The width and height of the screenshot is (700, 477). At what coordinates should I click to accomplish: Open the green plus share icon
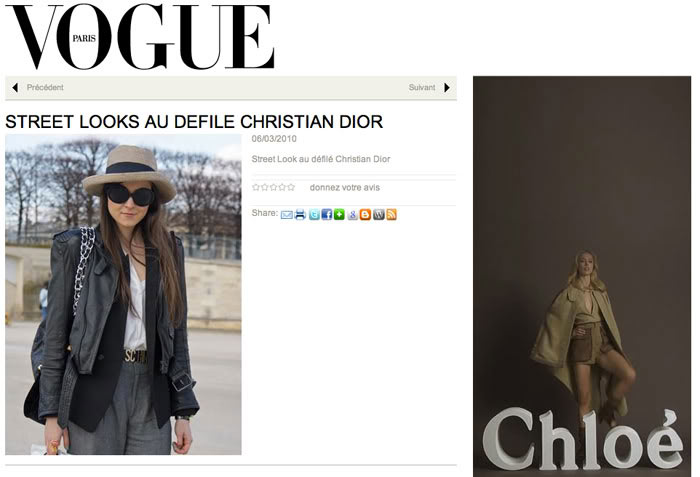(339, 214)
